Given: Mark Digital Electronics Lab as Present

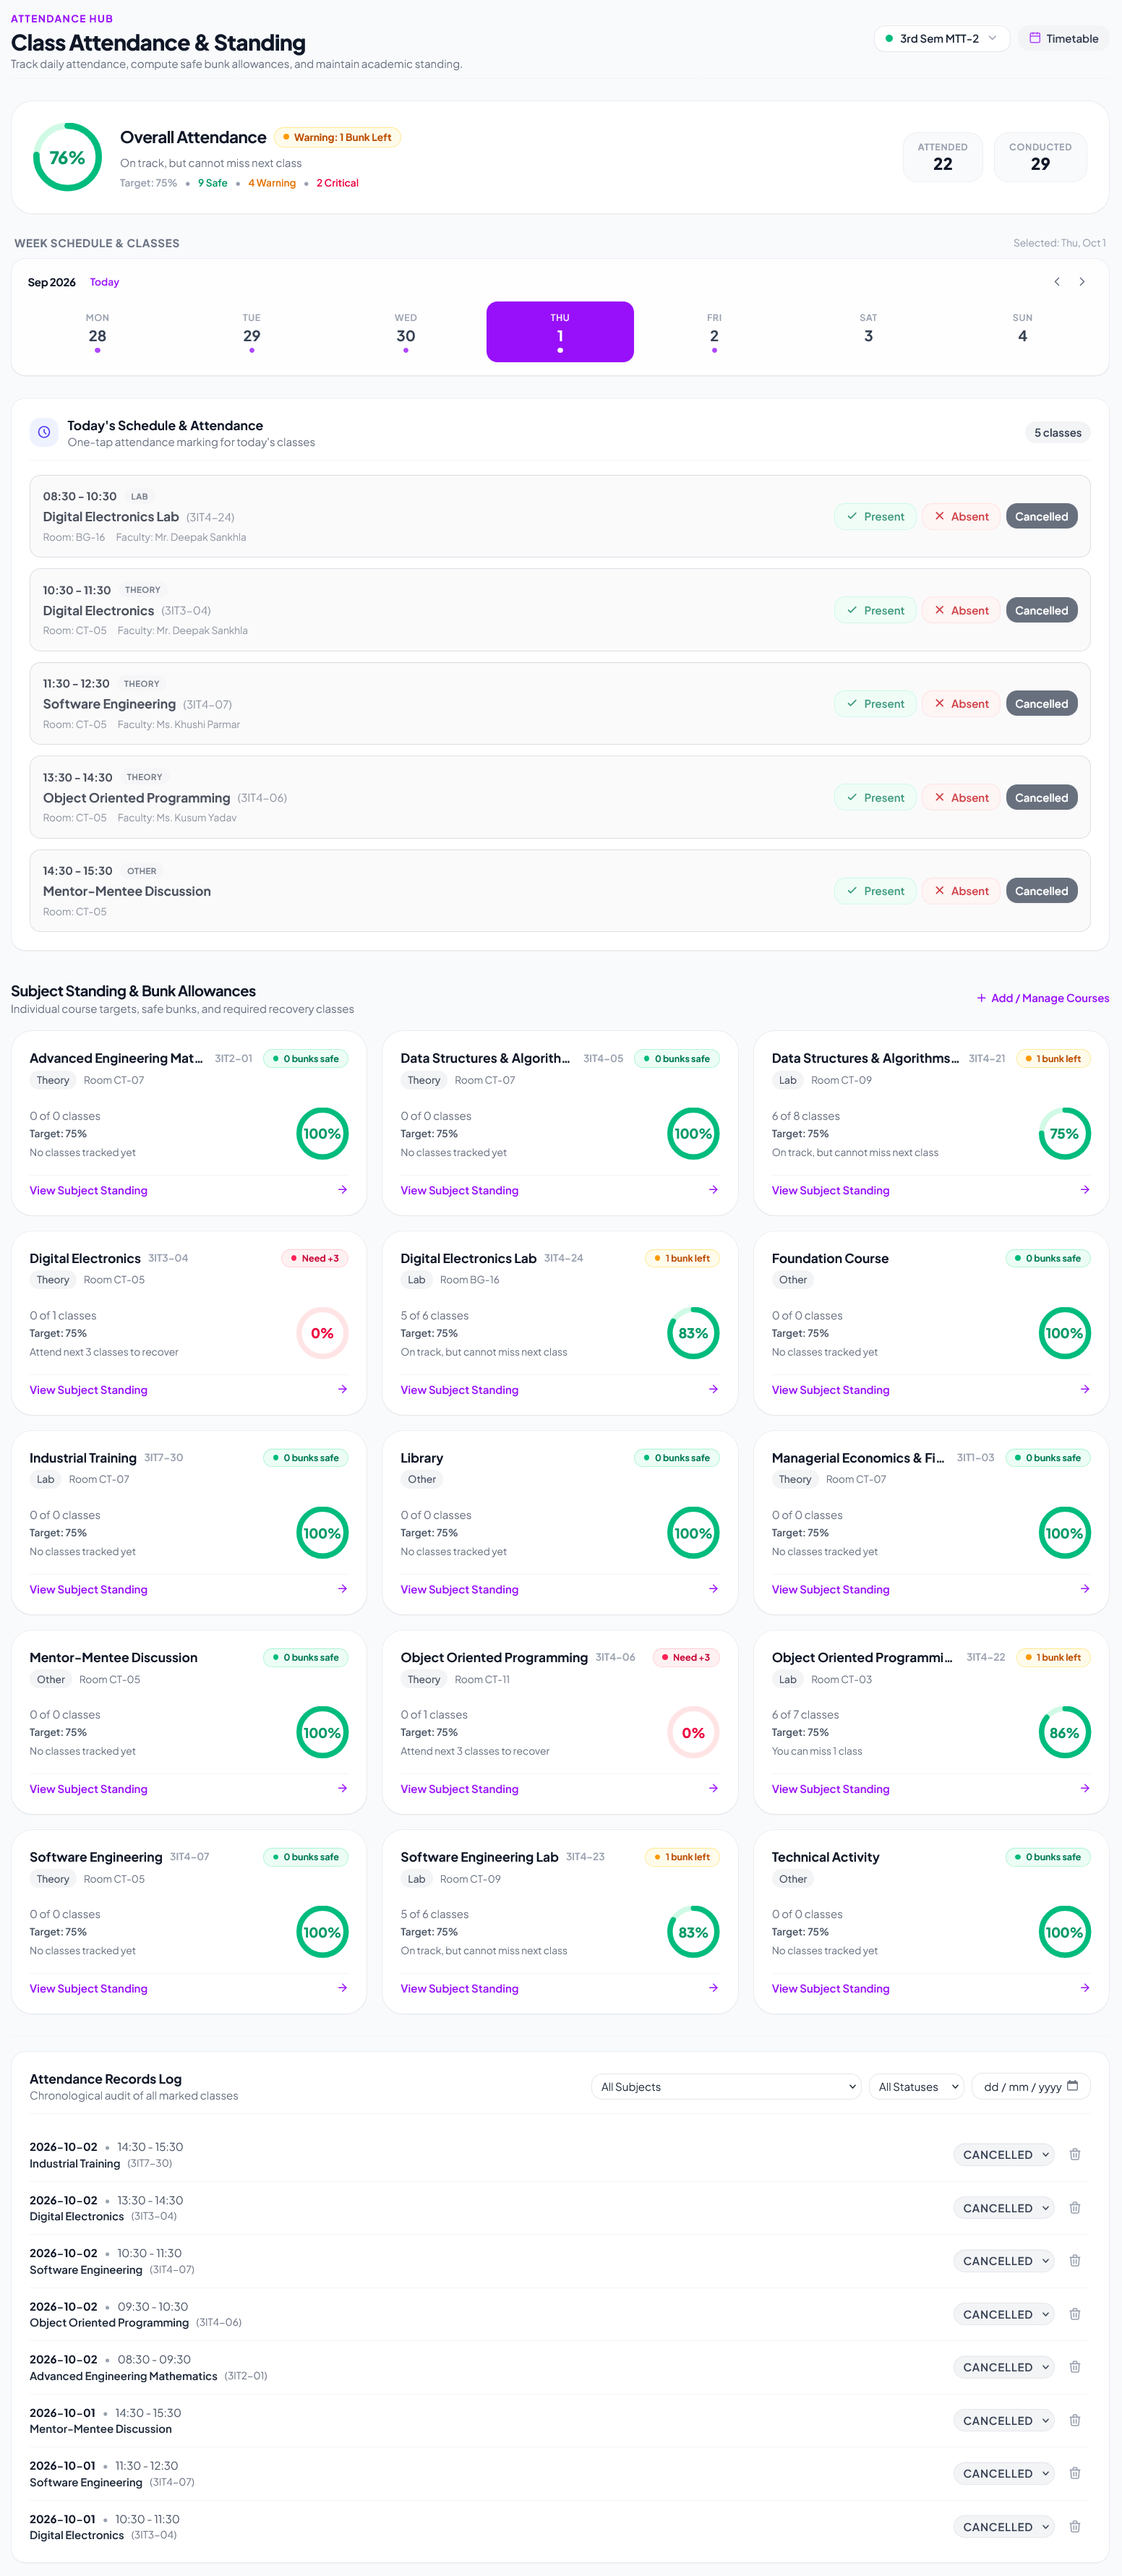Looking at the screenshot, I should click(875, 517).
